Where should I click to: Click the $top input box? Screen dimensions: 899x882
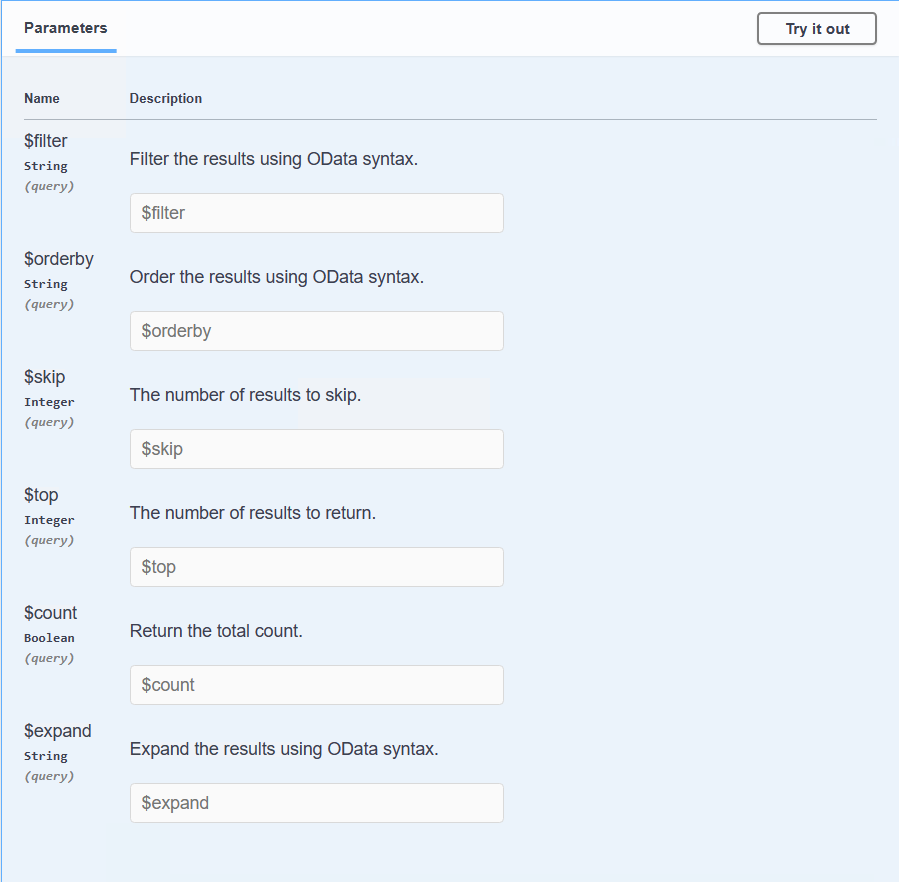click(x=316, y=567)
